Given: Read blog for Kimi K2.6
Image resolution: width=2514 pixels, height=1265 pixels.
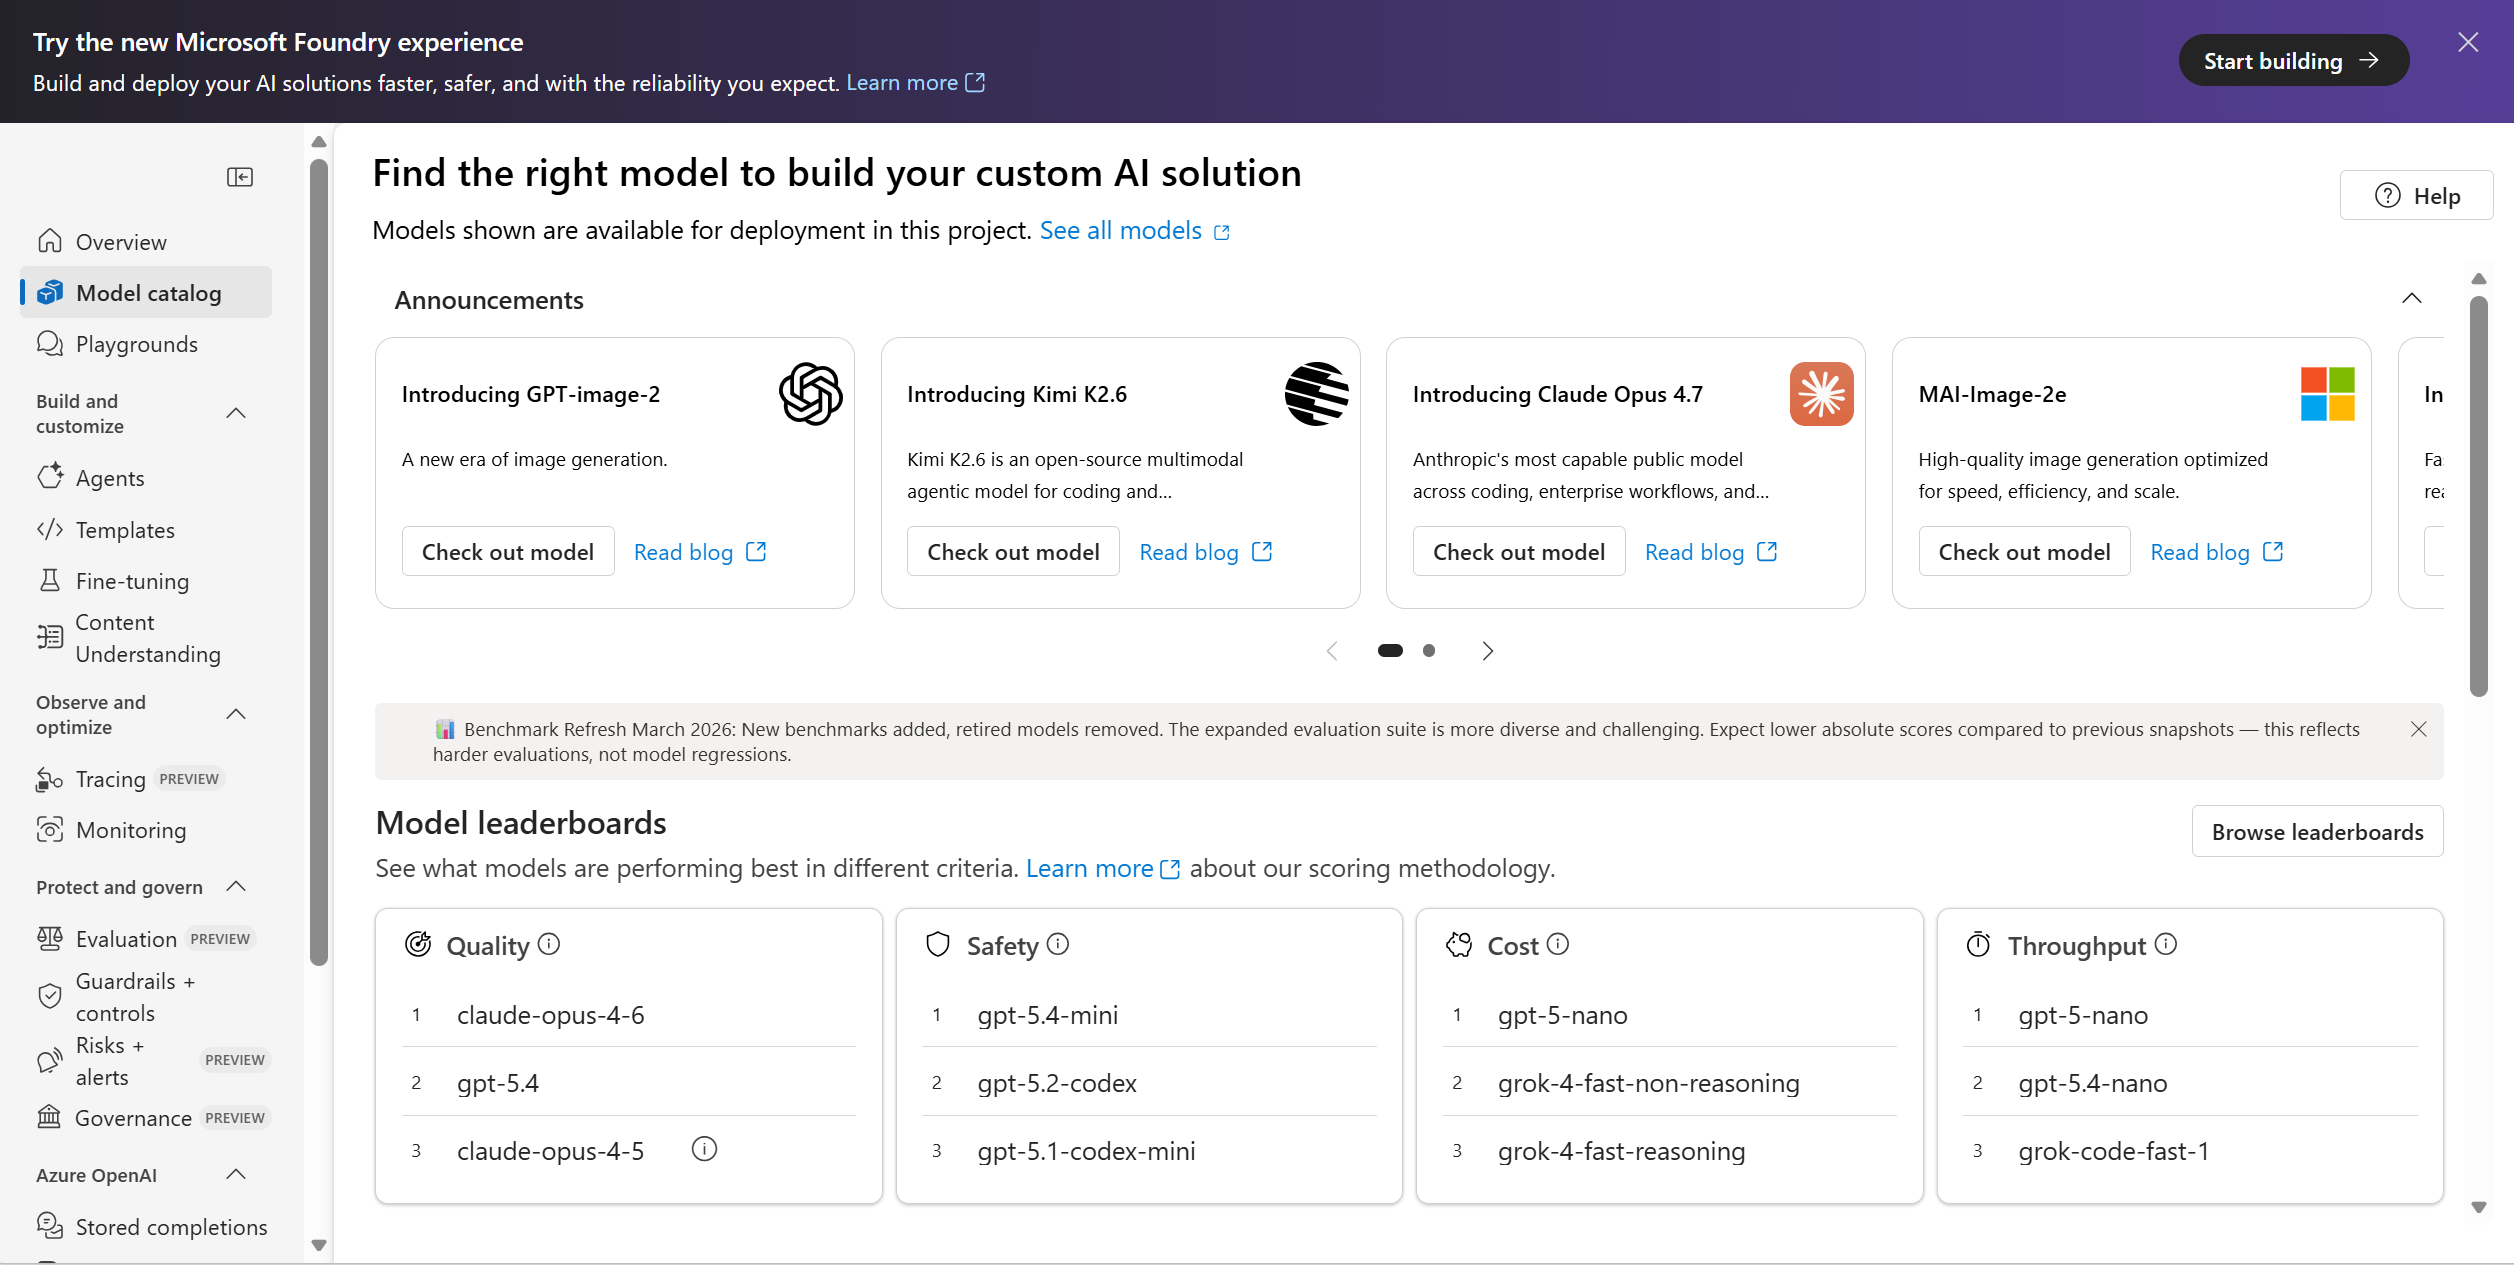Looking at the screenshot, I should [x=1206, y=552].
